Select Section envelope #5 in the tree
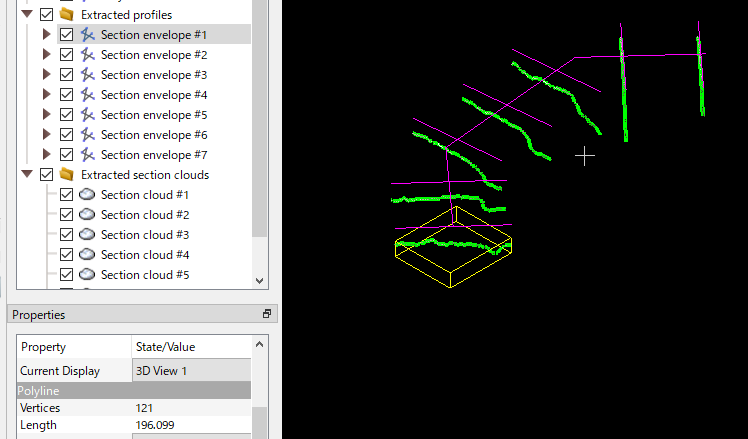 [153, 115]
